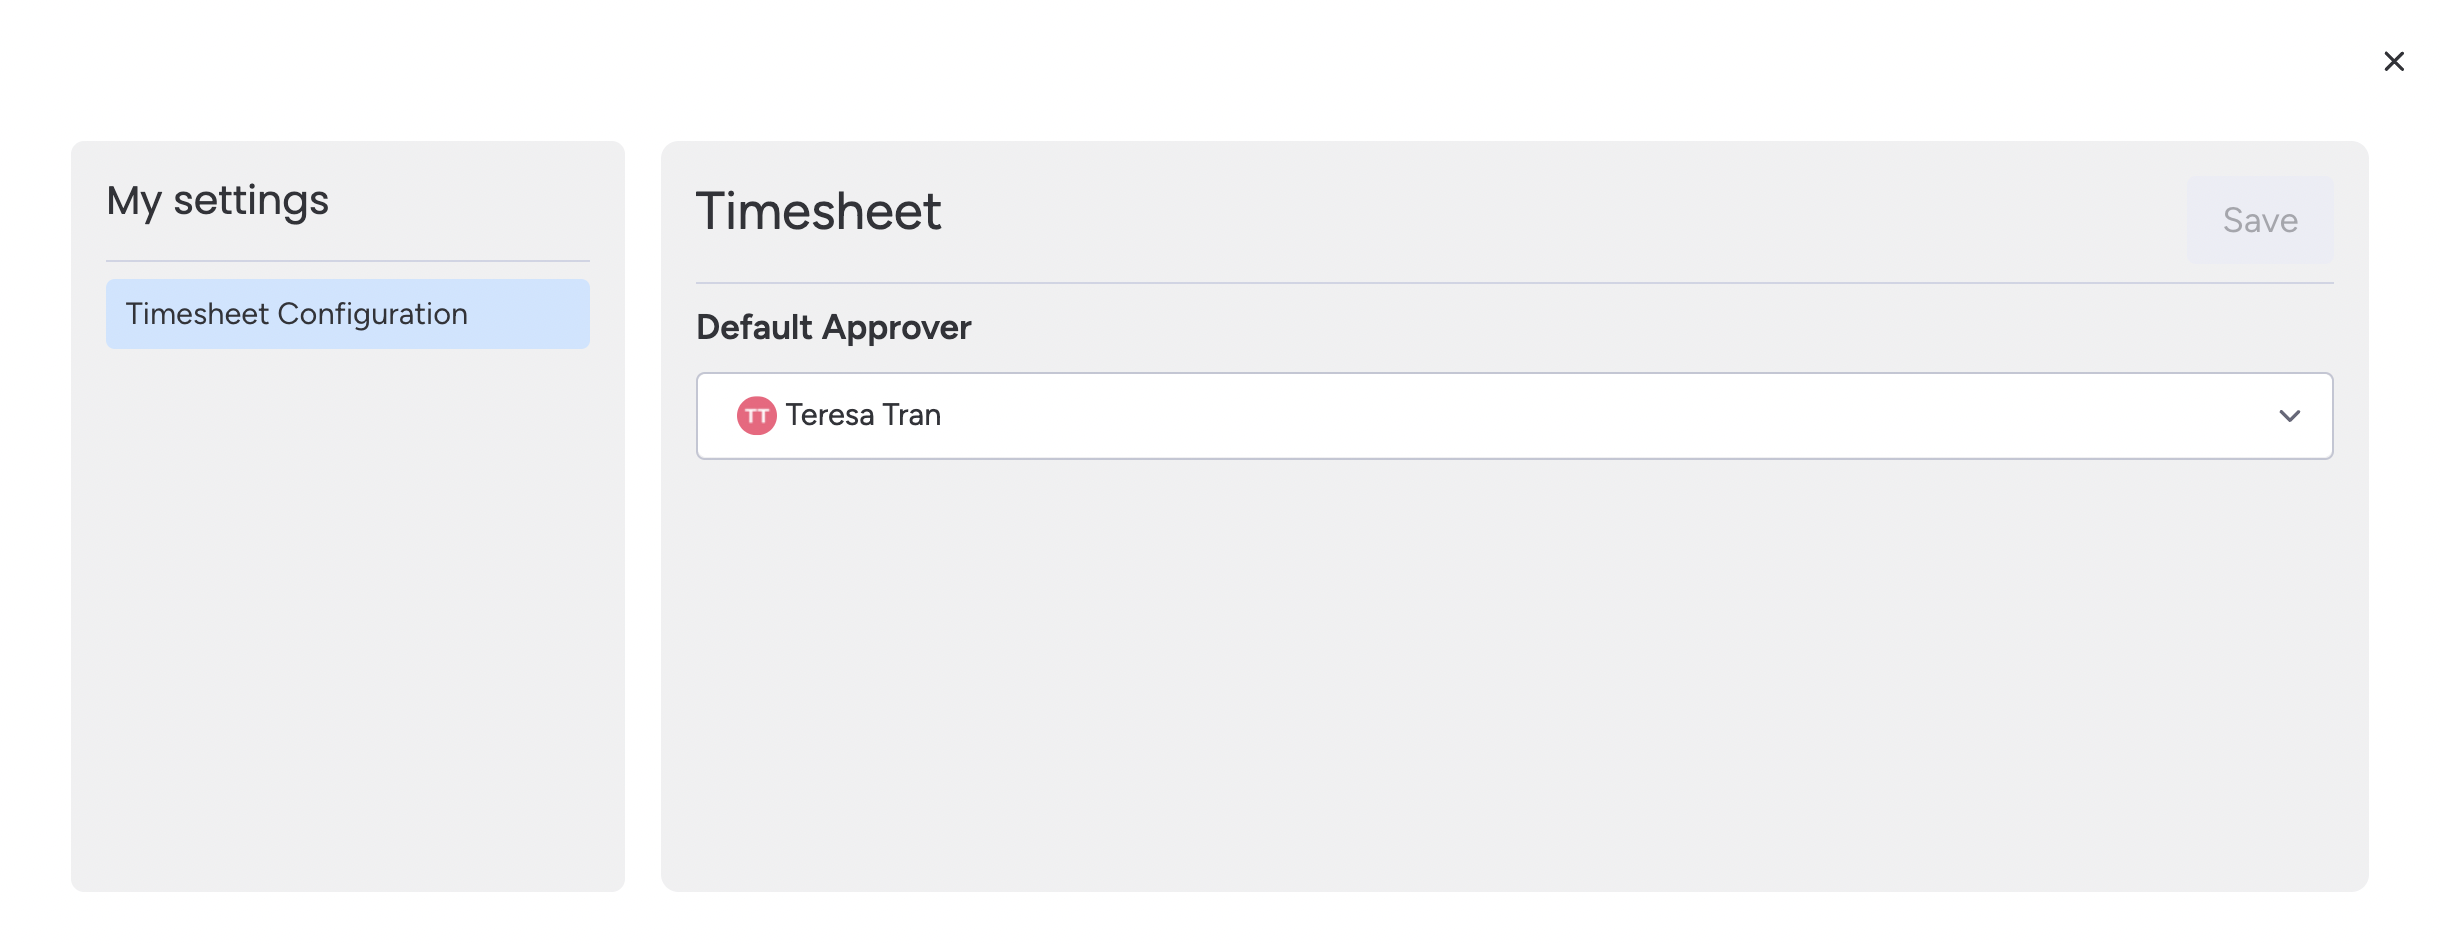Click the Timesheet panel title
This screenshot has height=944, width=2440.
pos(818,211)
